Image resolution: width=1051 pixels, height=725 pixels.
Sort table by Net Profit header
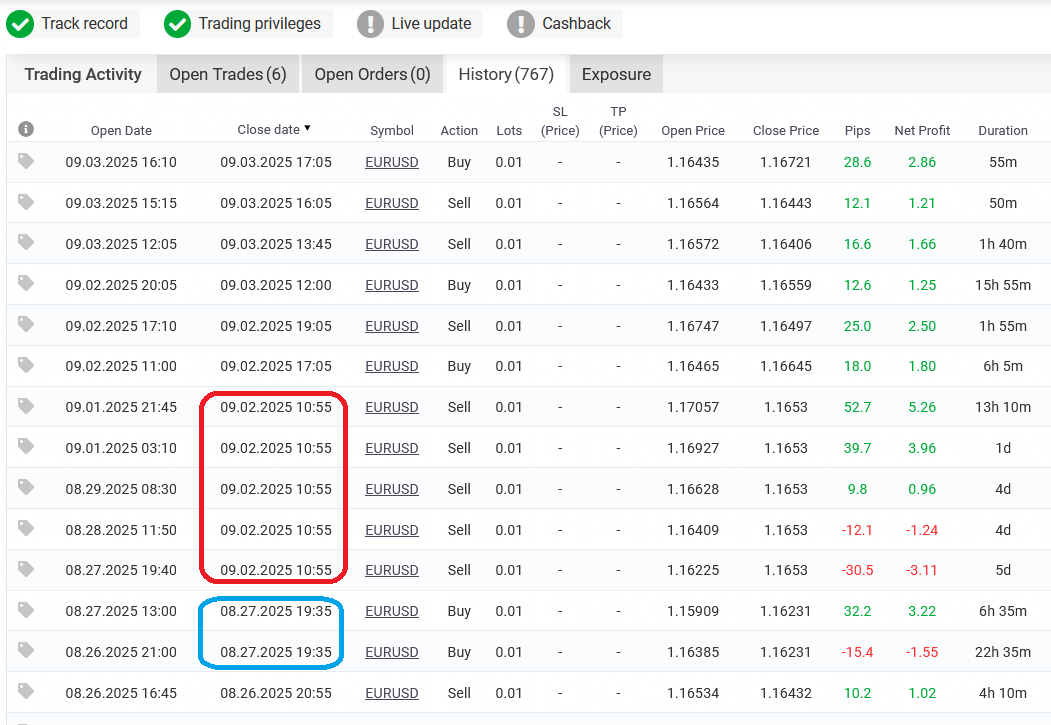922,130
